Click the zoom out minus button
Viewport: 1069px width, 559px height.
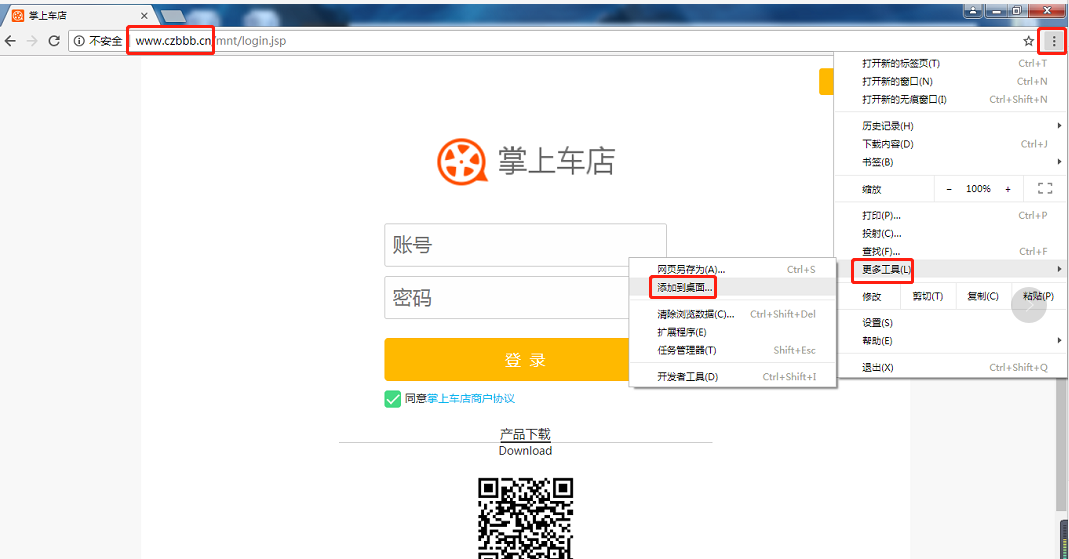coord(949,189)
